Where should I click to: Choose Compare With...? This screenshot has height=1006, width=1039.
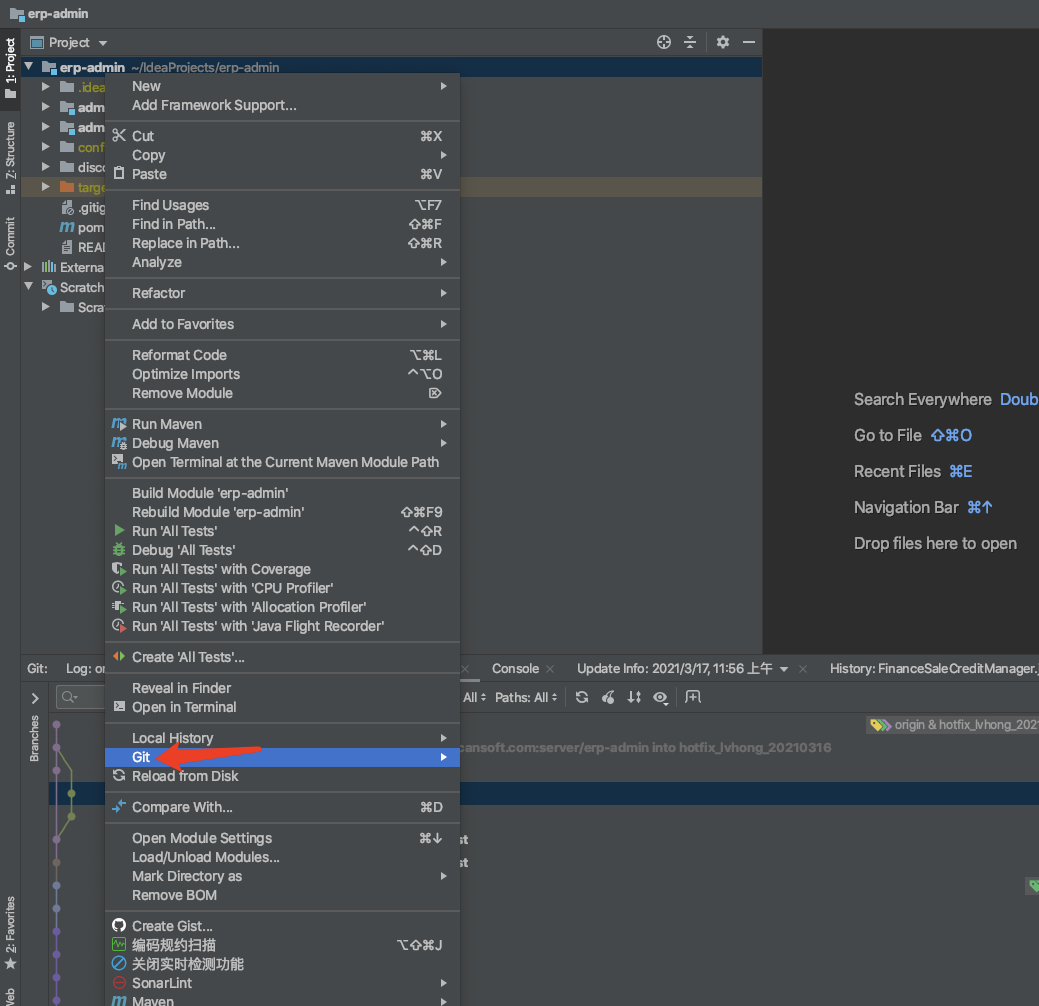tap(282, 807)
